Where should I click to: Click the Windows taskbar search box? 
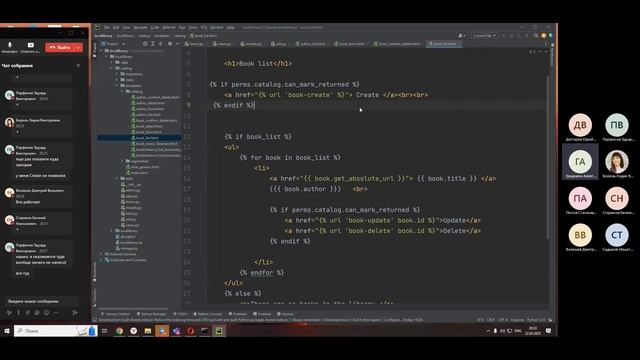56,331
